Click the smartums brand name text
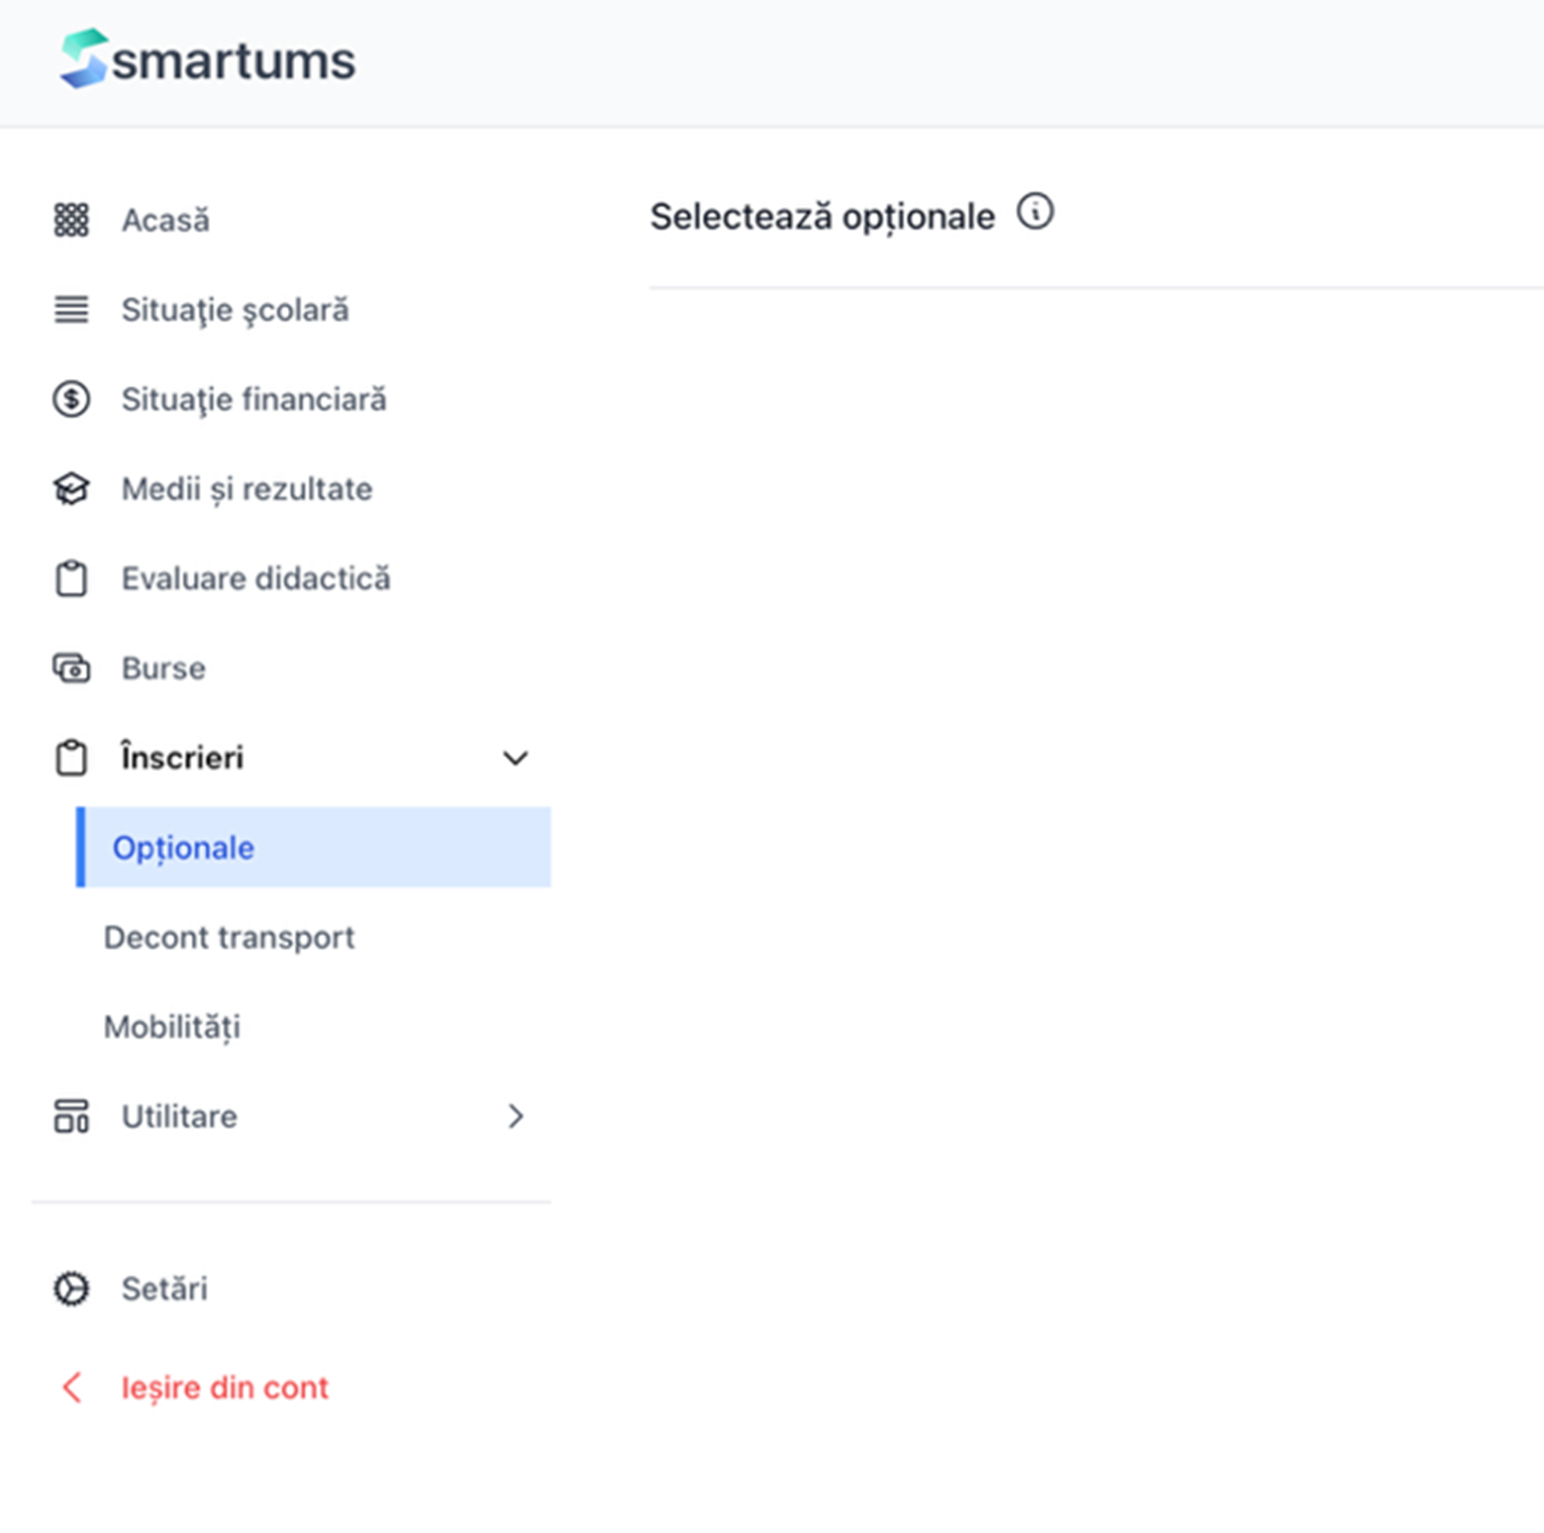This screenshot has height=1533, width=1544. point(233,62)
